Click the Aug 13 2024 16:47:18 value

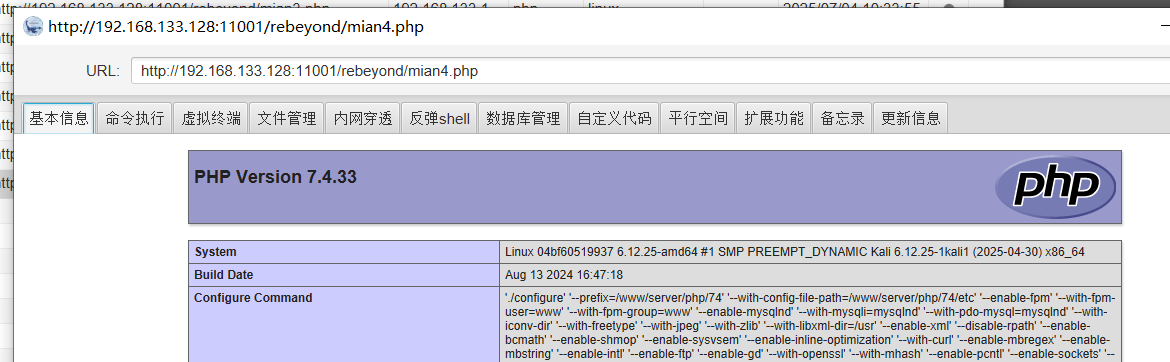coord(564,275)
